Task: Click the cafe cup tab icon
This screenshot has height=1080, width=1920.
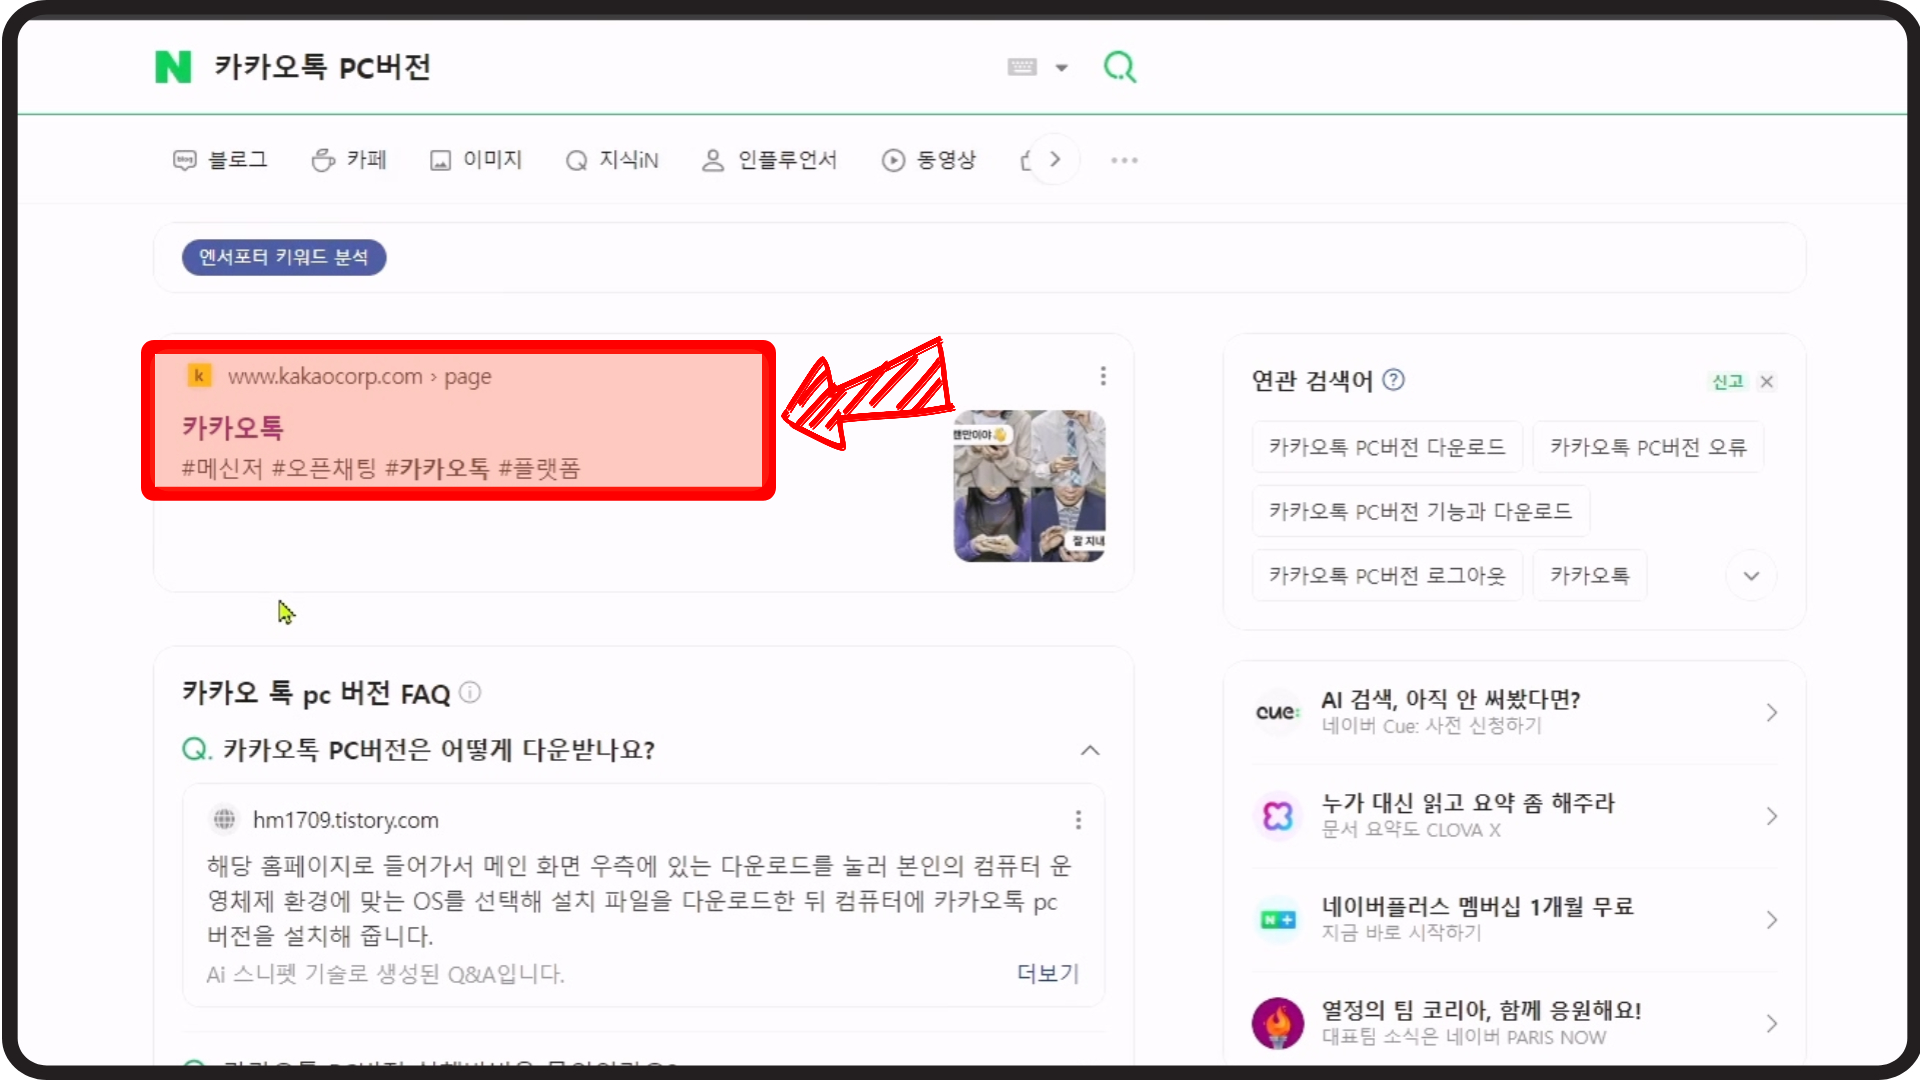Action: [x=323, y=160]
